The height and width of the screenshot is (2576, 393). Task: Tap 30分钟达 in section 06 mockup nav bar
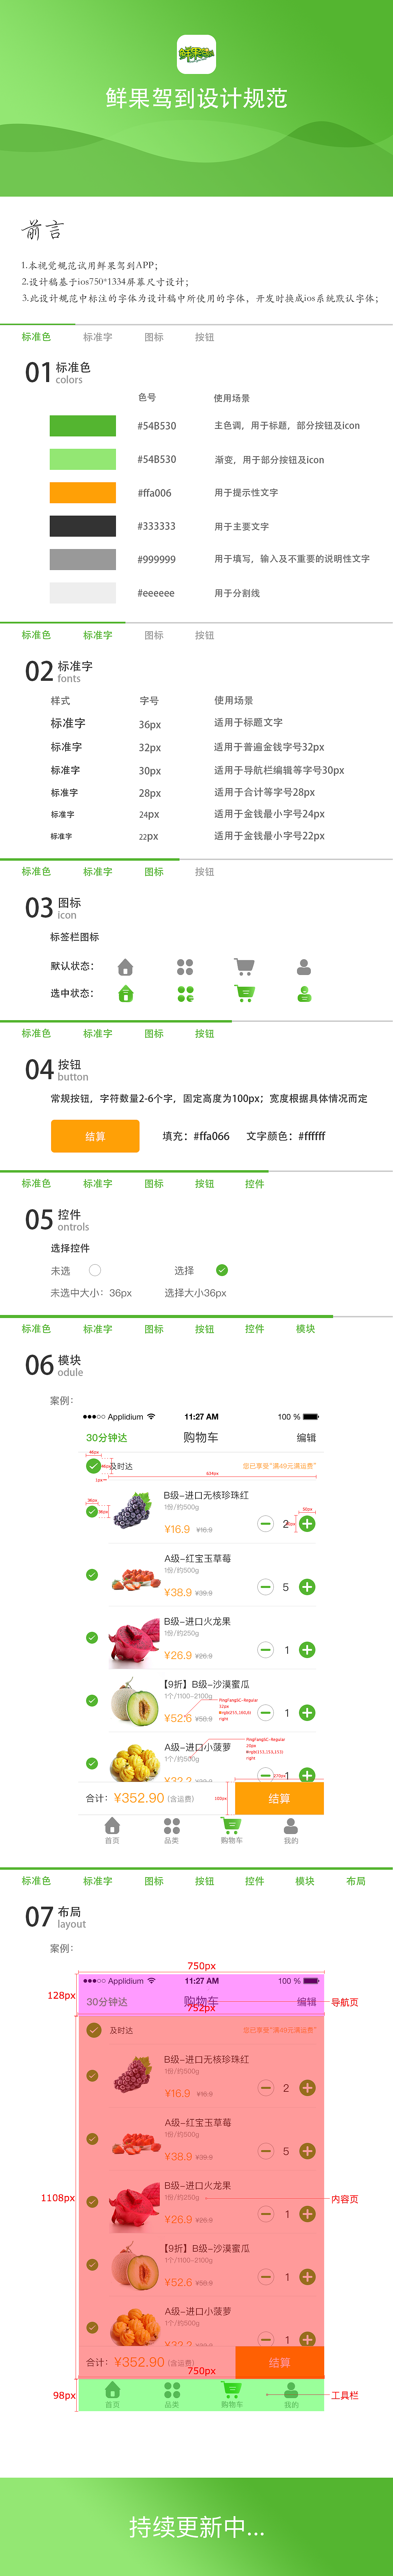107,1438
